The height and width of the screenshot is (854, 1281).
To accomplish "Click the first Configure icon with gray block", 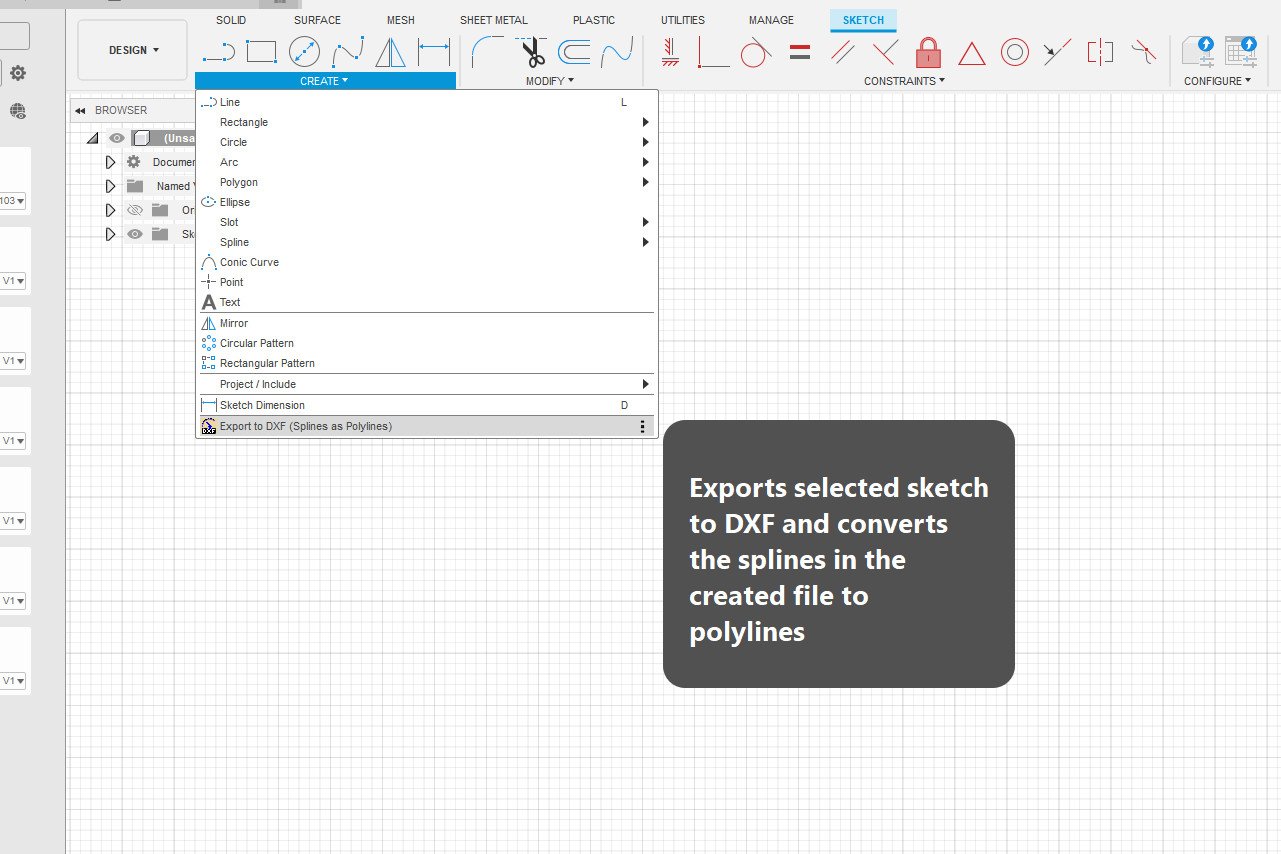I will [1198, 52].
